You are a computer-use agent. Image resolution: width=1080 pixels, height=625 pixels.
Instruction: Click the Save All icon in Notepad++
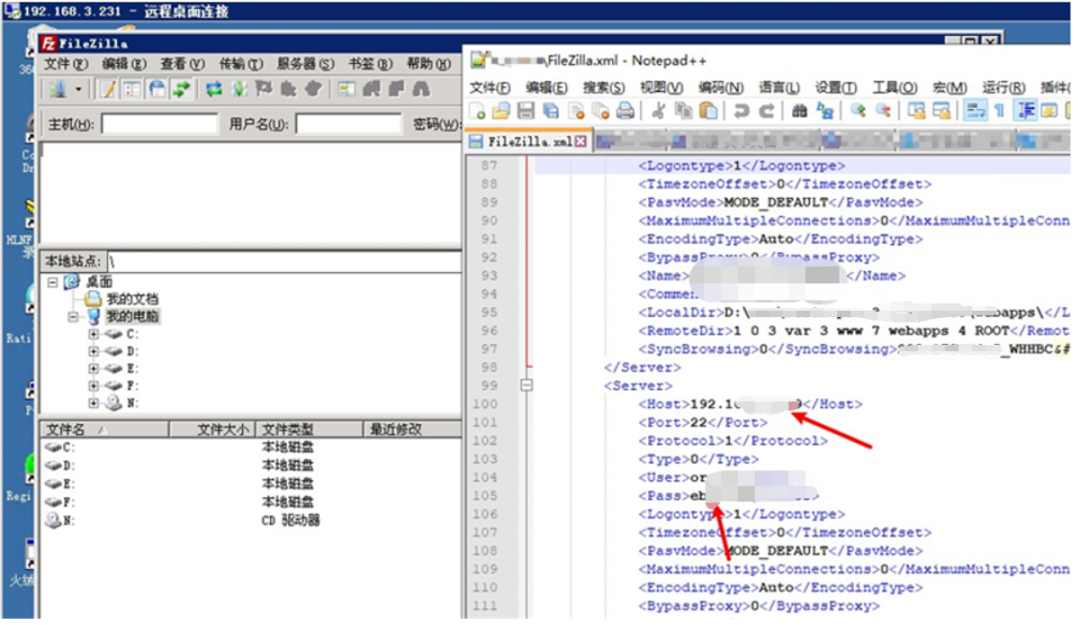tap(551, 110)
